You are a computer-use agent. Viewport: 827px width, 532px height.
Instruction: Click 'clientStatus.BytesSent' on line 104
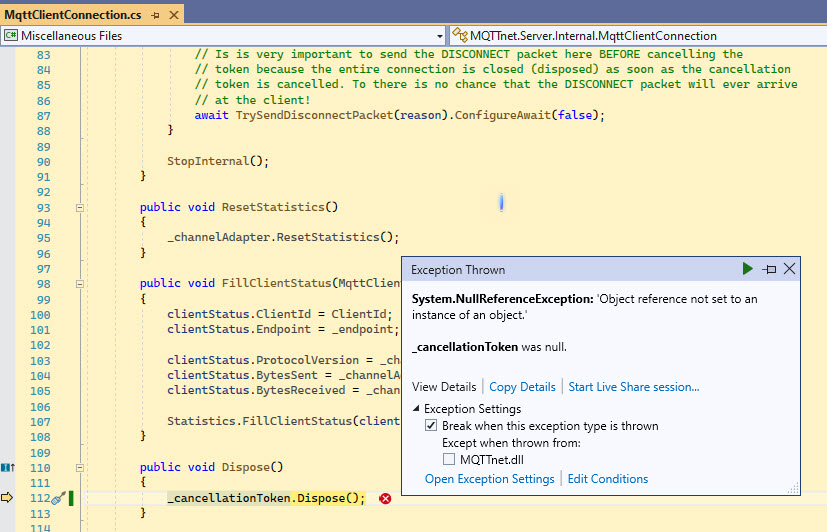click(243, 375)
